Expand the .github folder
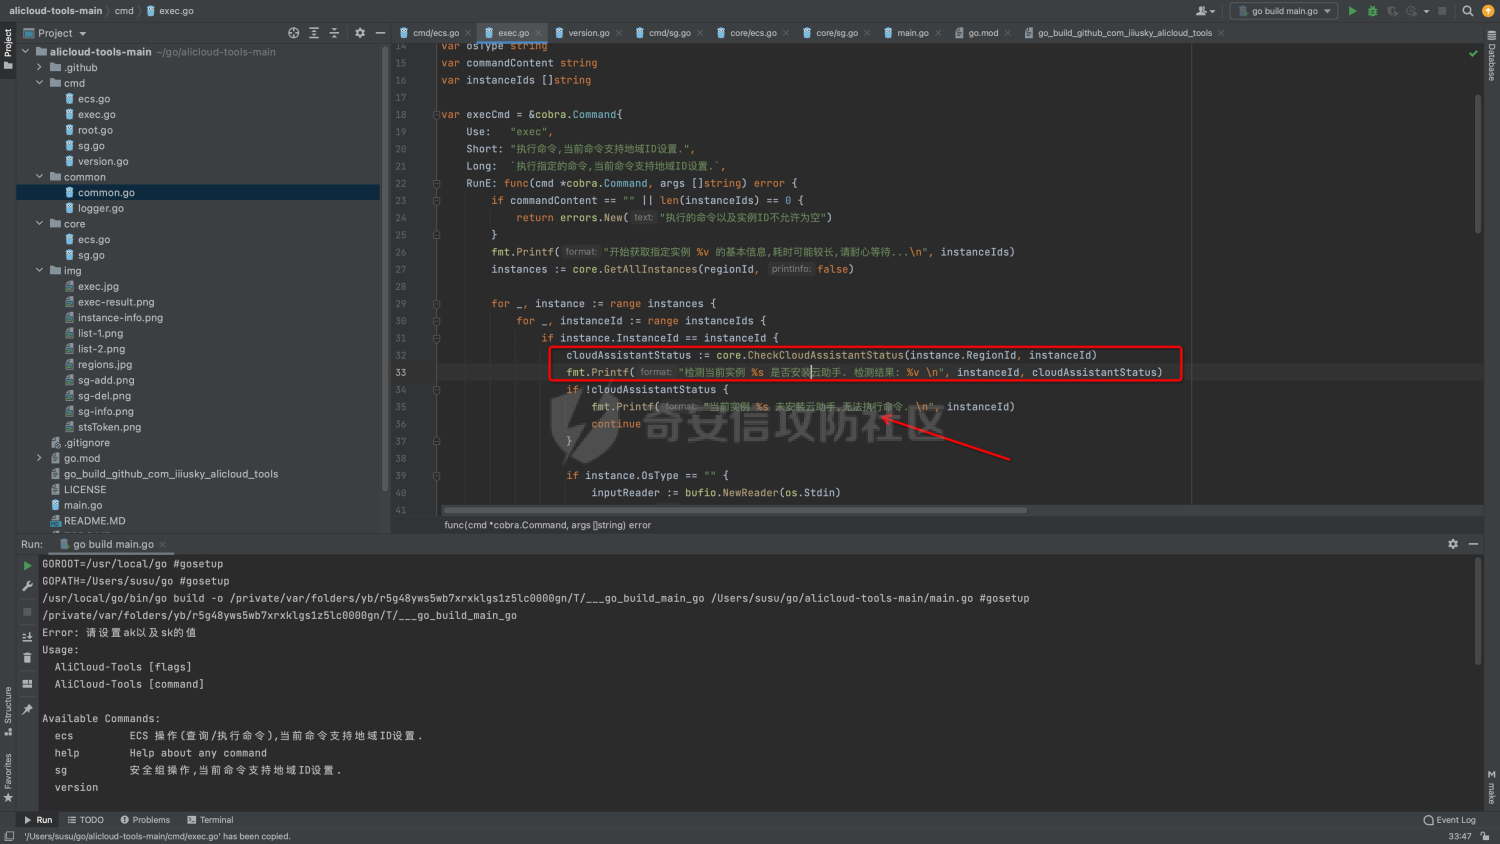The height and width of the screenshot is (844, 1500). [x=40, y=68]
